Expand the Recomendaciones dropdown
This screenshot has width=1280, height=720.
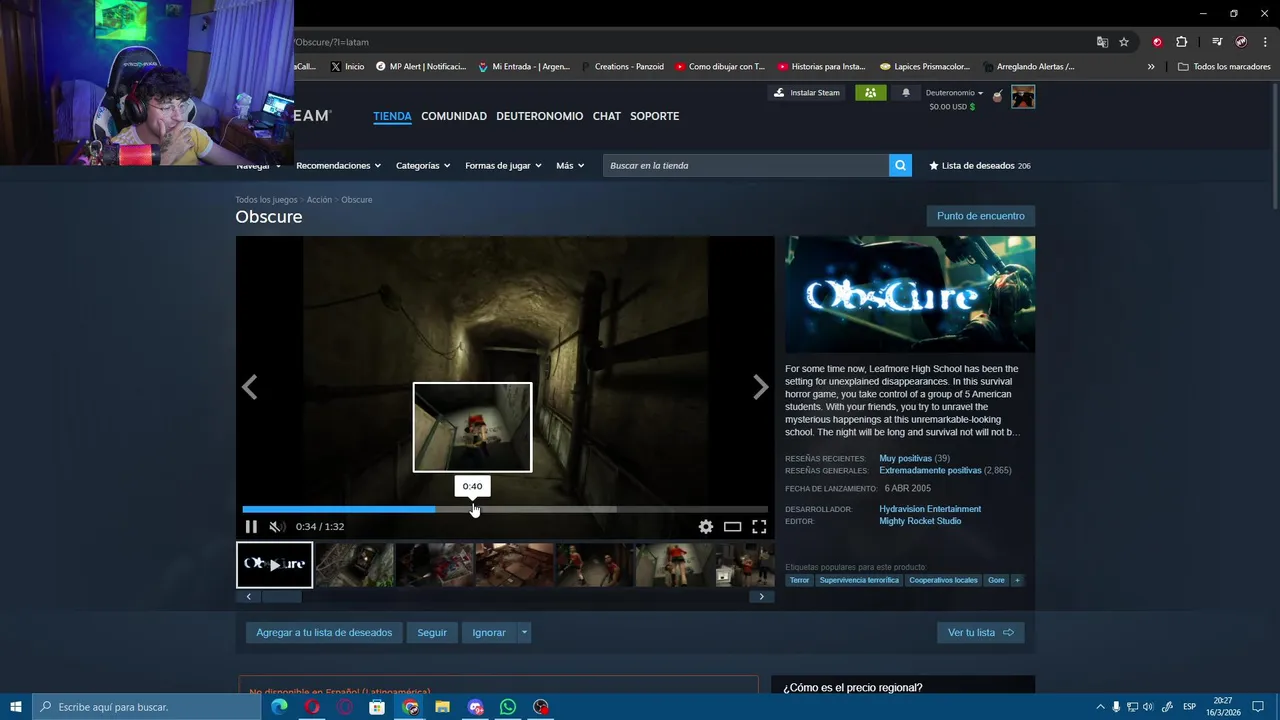(x=339, y=166)
